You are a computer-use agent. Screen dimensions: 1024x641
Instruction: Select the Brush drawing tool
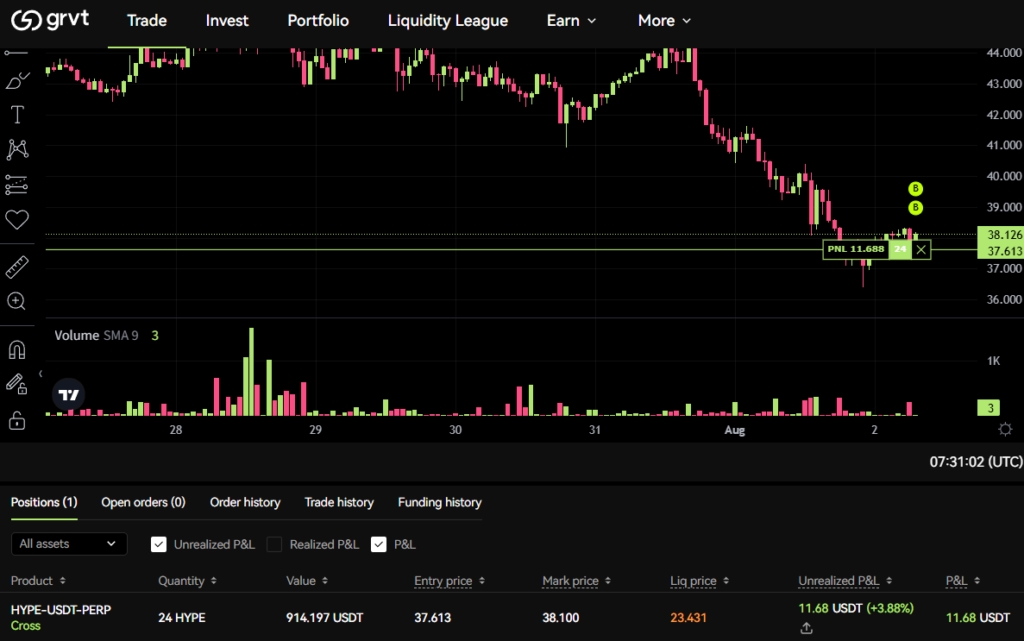[17, 81]
